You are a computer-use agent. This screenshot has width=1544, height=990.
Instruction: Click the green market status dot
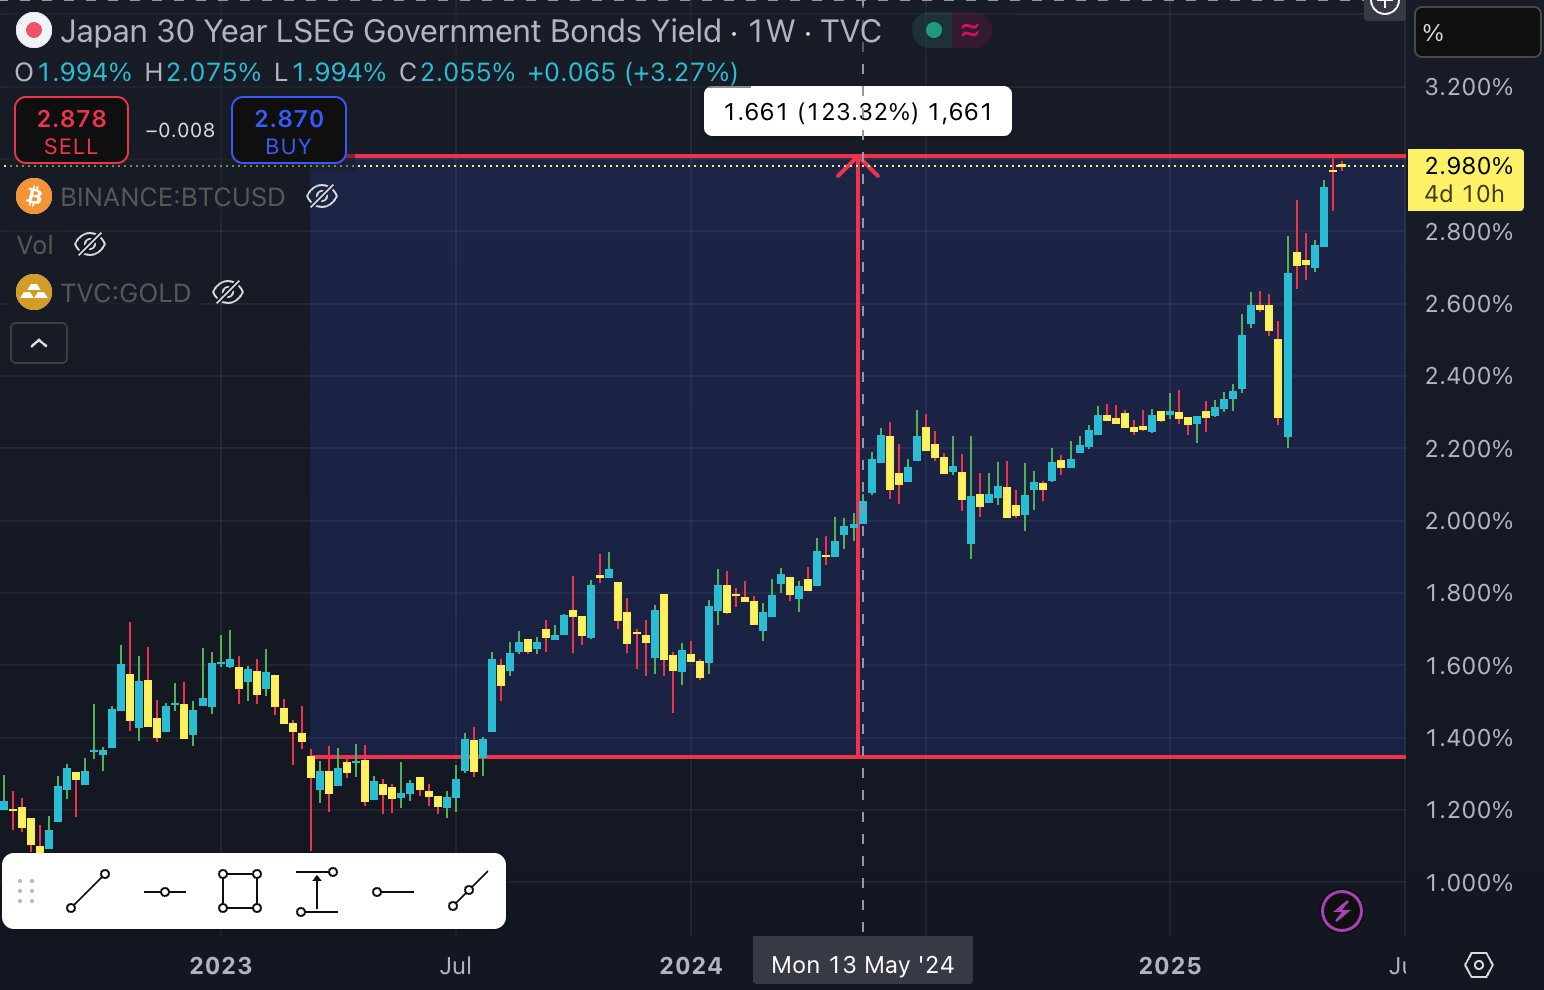click(934, 31)
